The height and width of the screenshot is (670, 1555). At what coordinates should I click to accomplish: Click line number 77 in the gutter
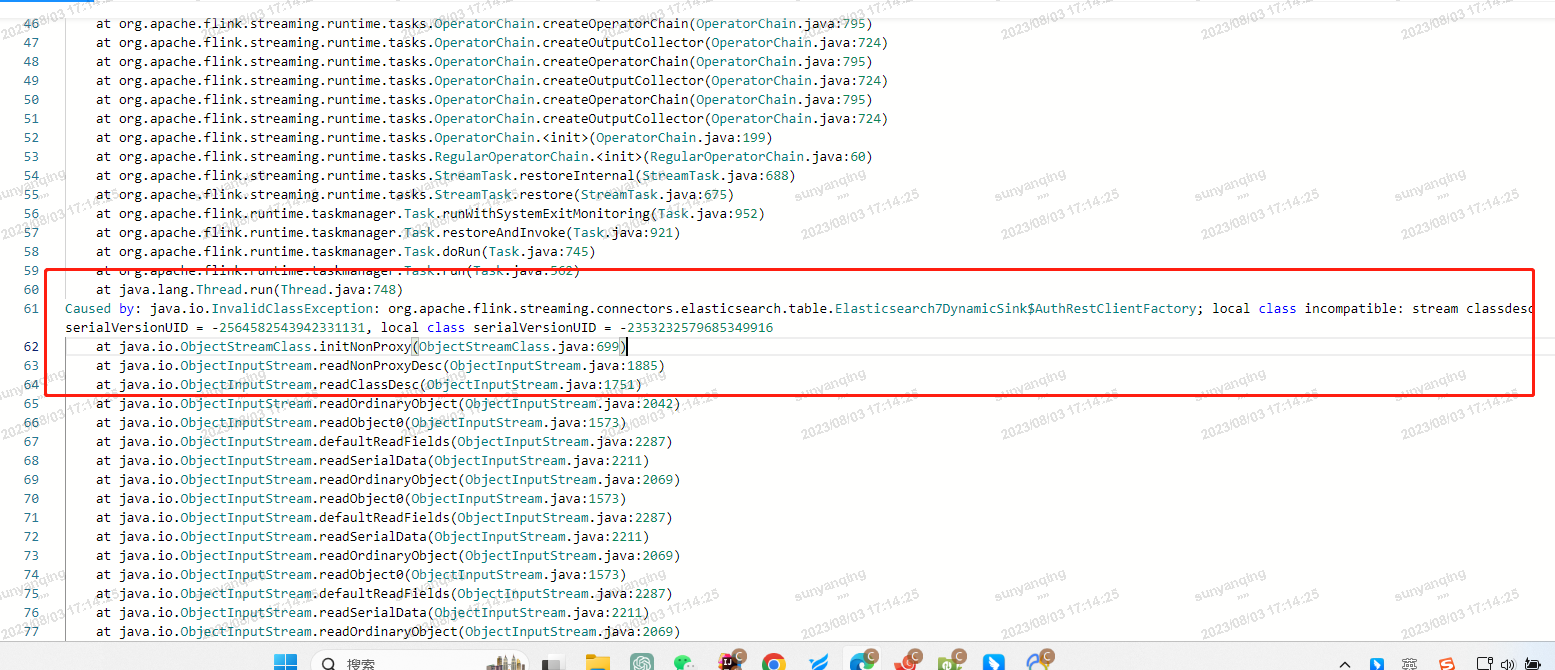30,632
